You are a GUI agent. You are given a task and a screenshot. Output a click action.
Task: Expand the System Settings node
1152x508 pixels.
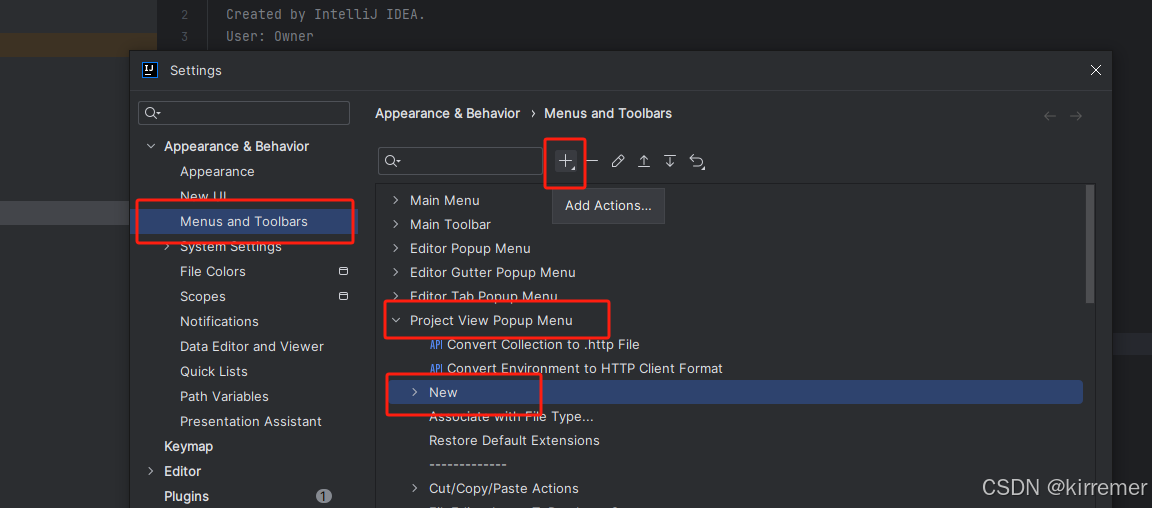click(x=167, y=247)
